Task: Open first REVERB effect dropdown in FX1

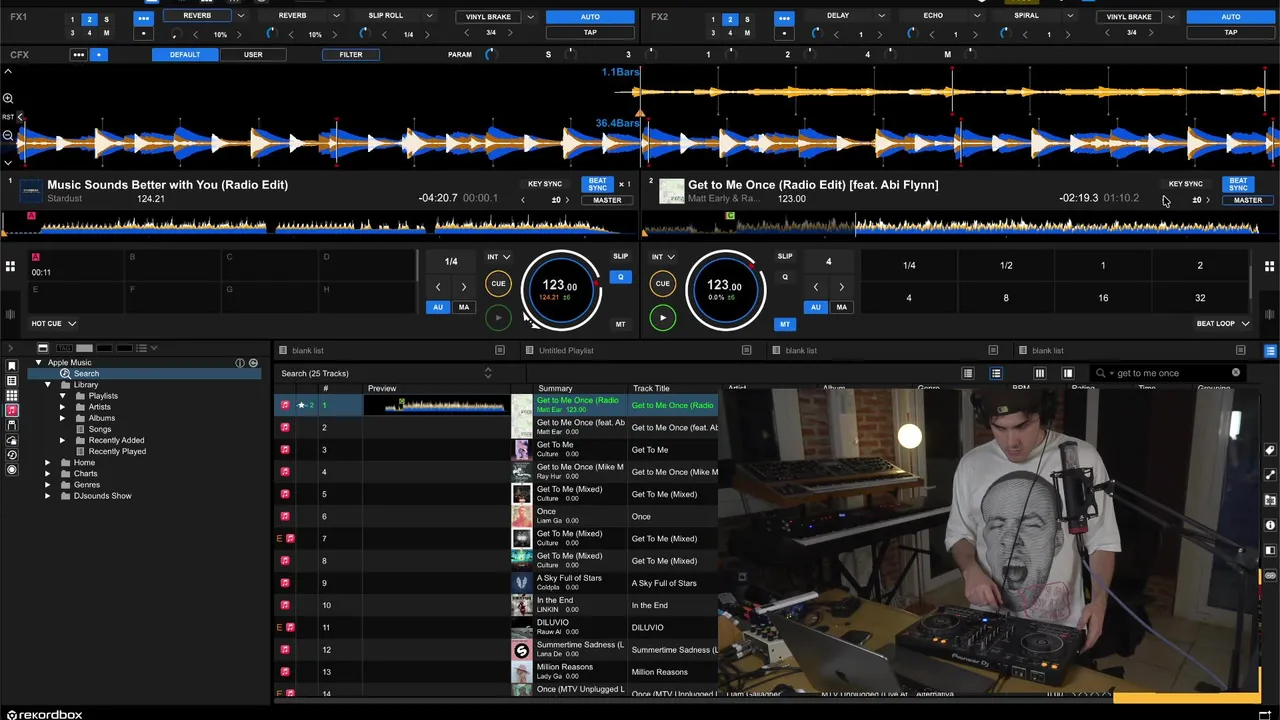Action: [240, 16]
